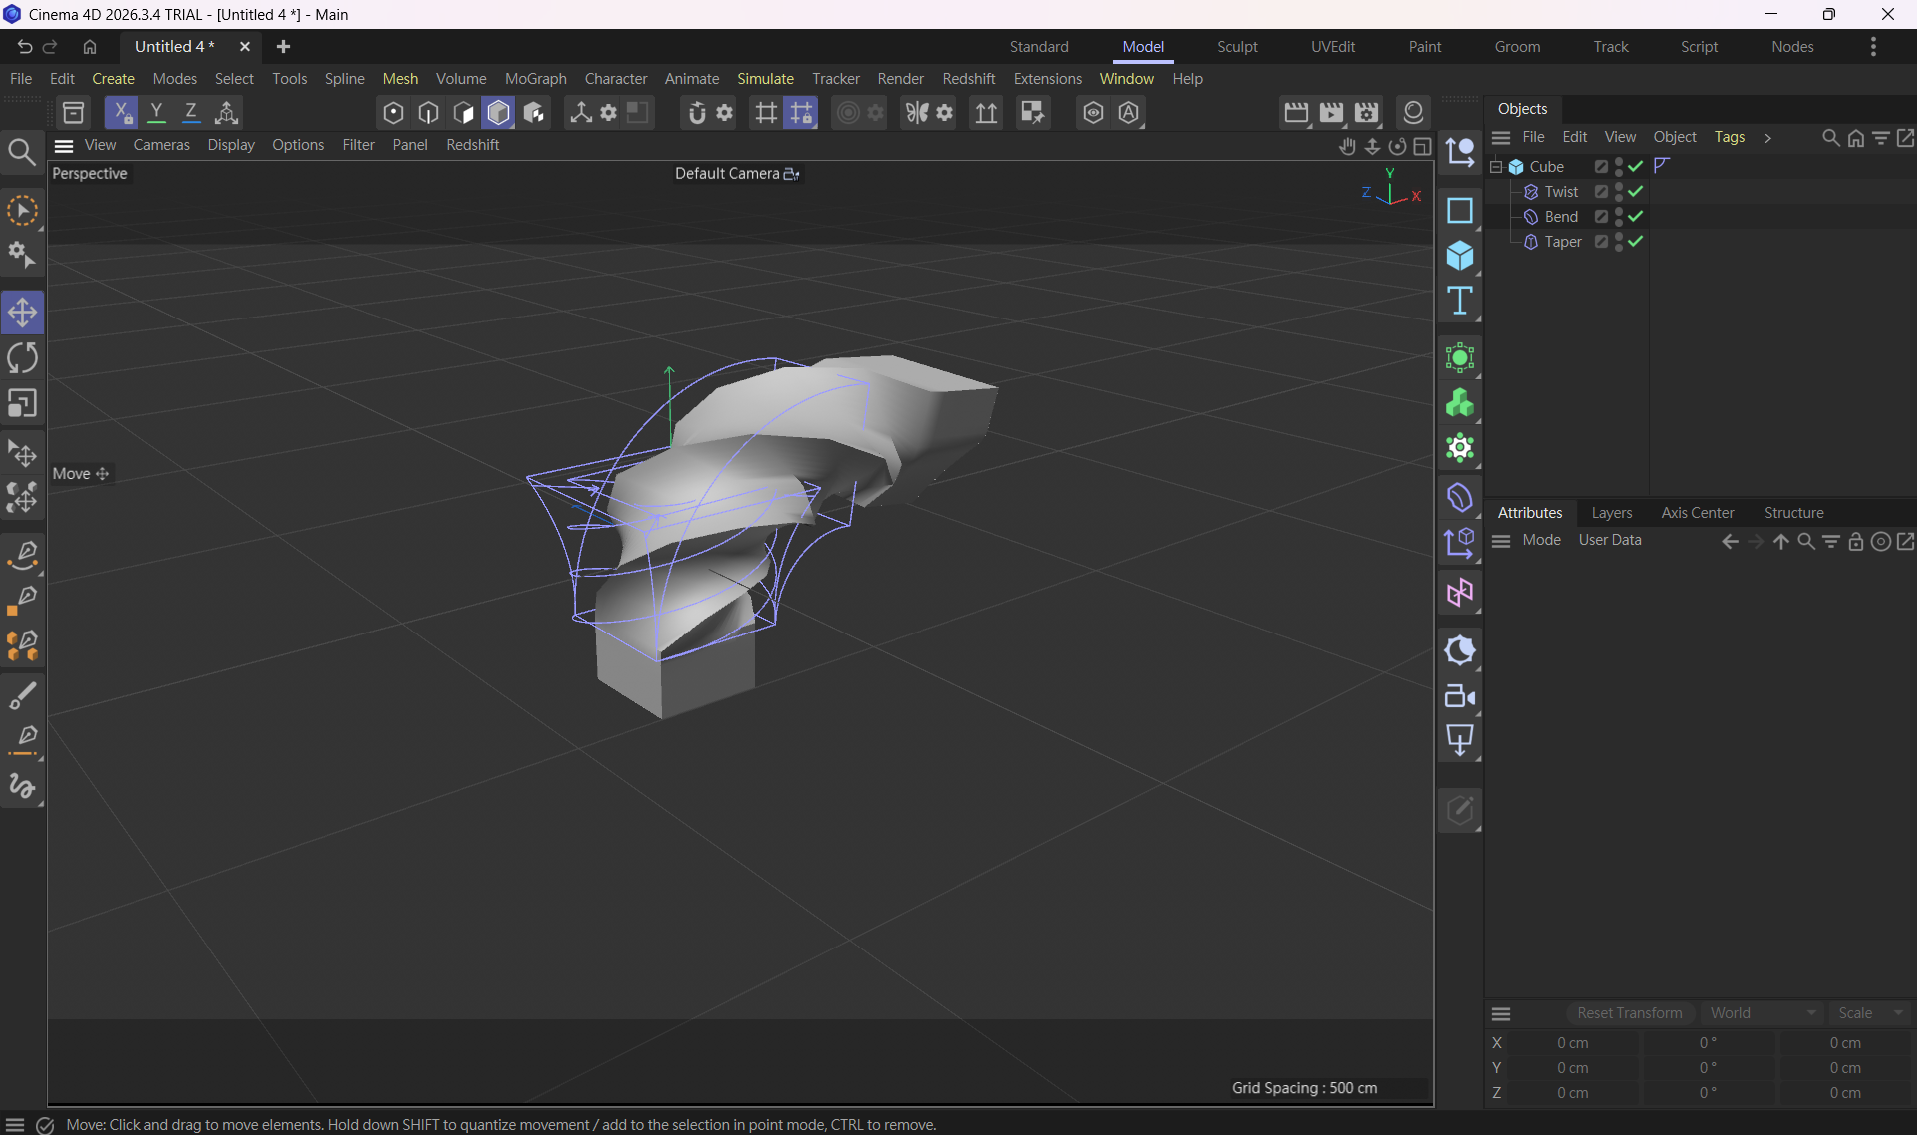Click Tags in Object Manager

(x=1729, y=137)
